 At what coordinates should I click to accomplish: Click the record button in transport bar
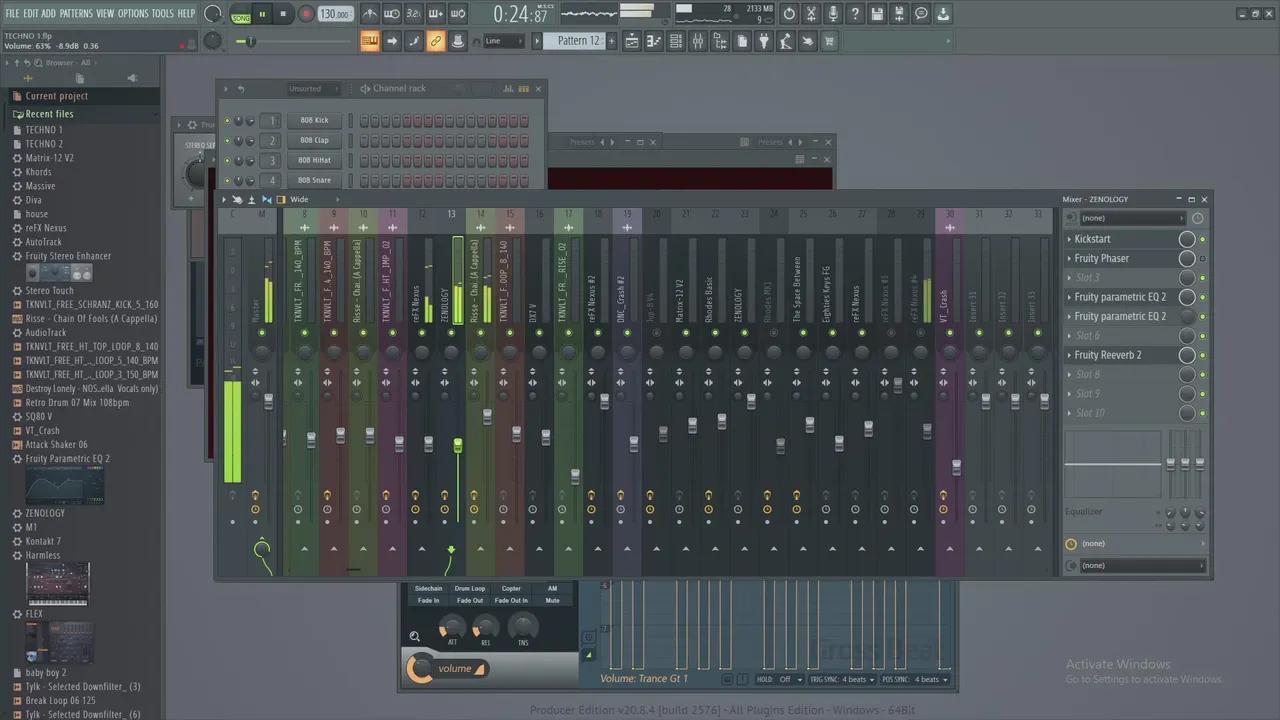[307, 14]
